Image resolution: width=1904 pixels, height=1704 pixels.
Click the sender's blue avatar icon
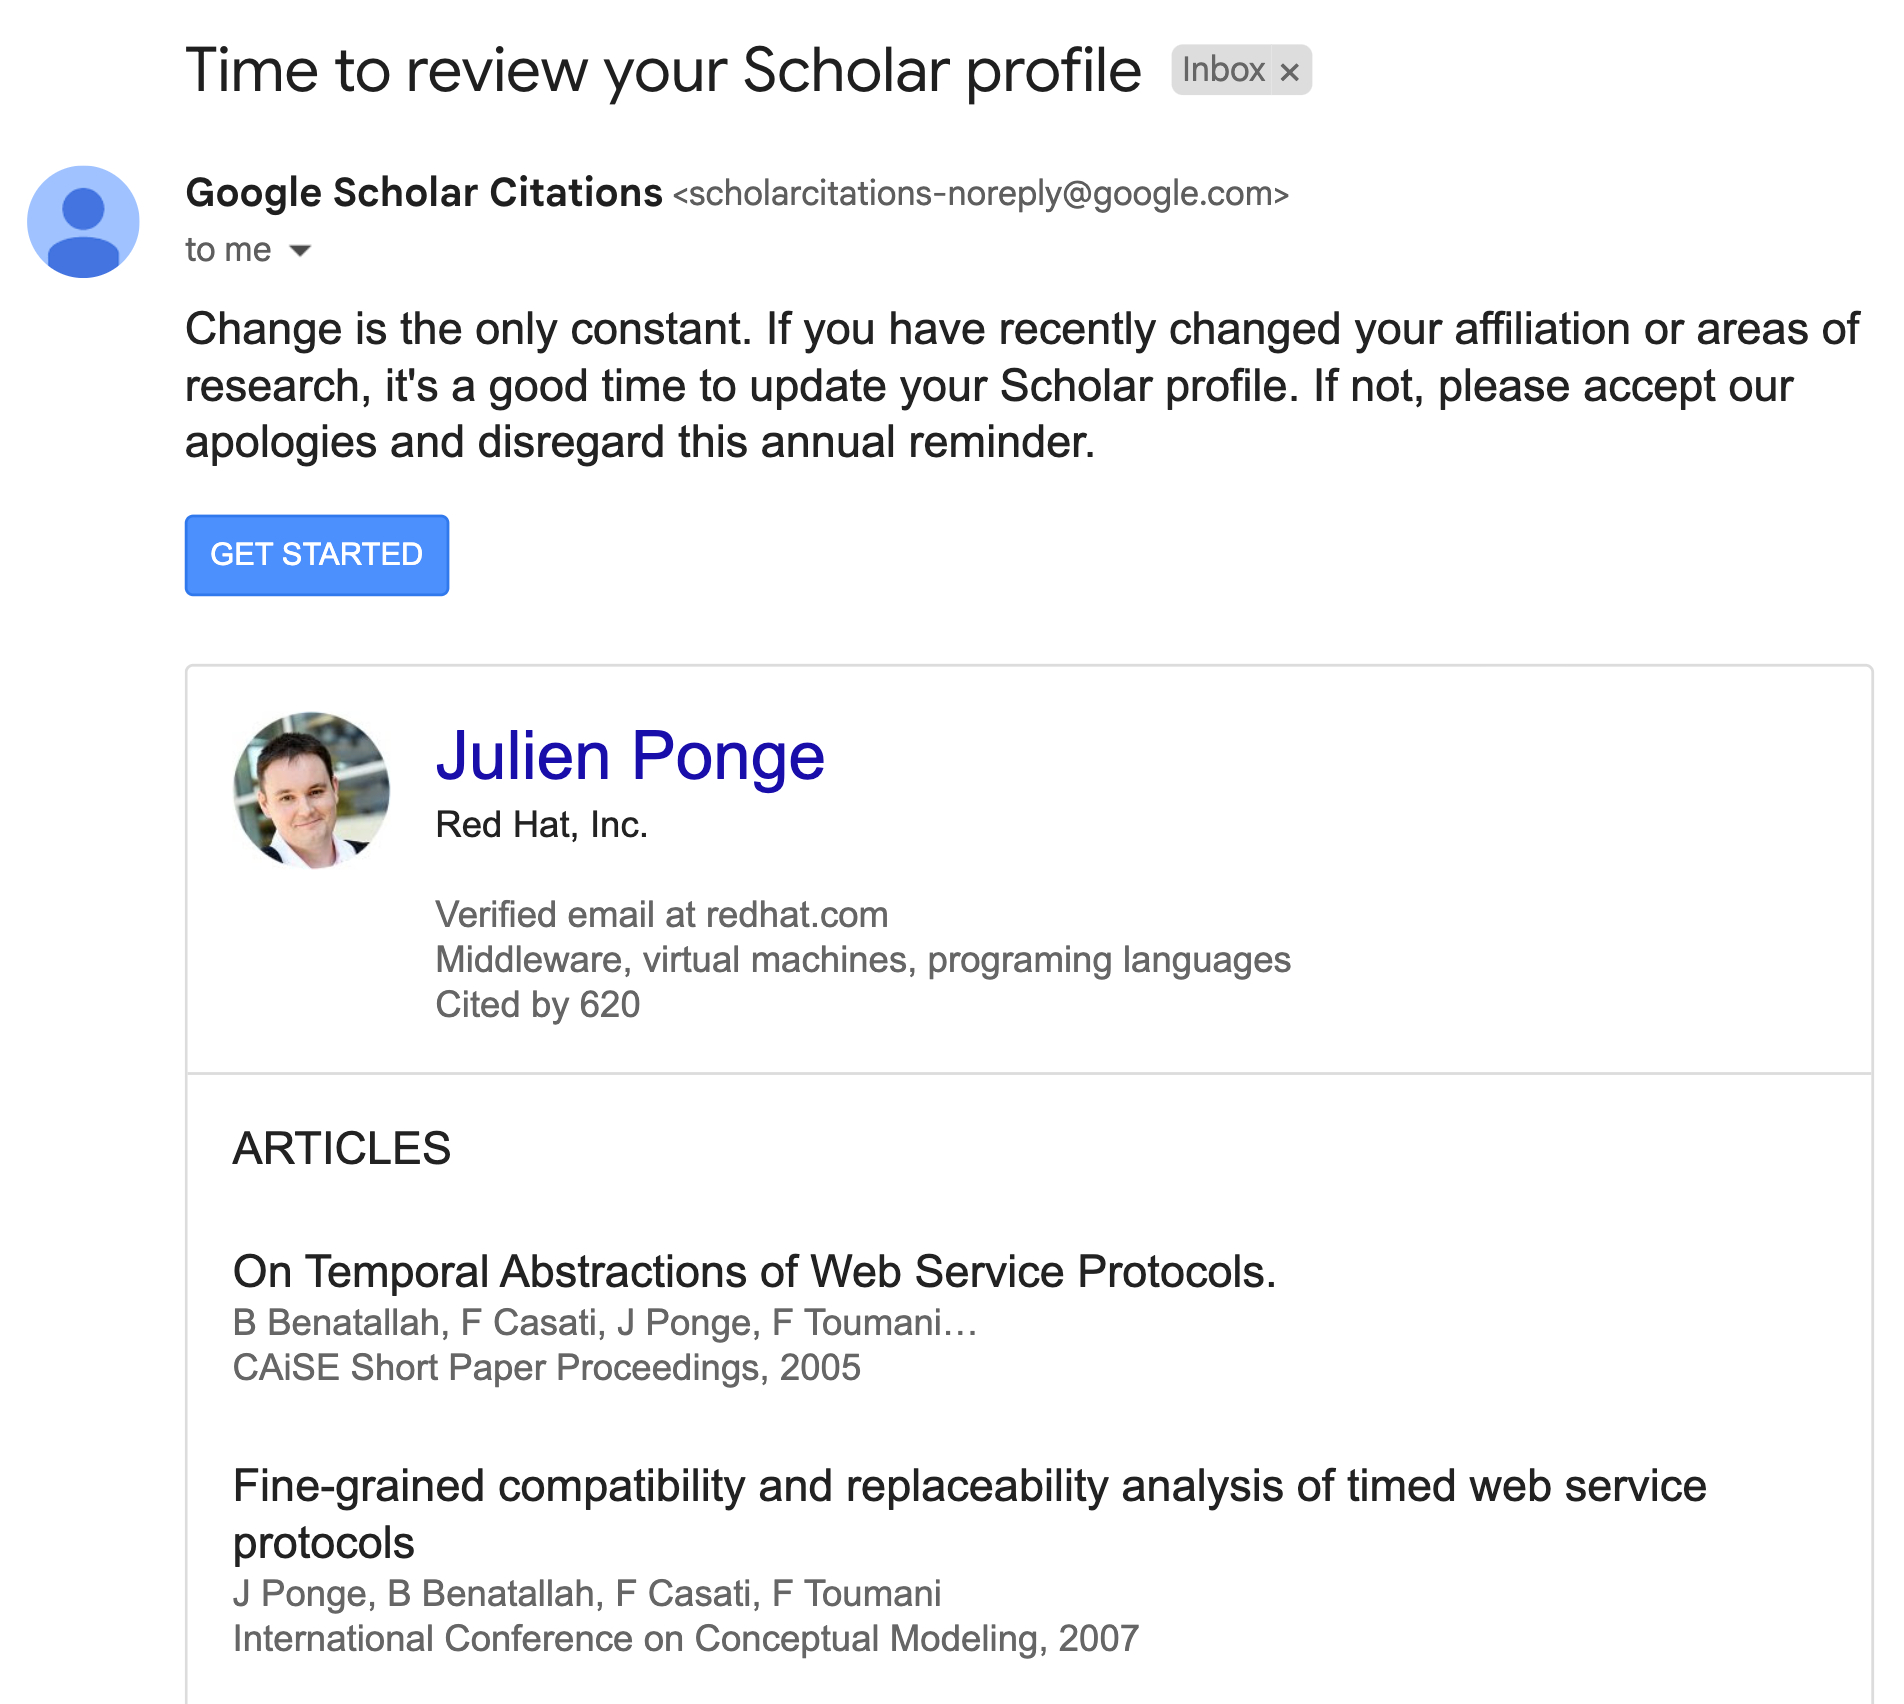pyautogui.click(x=83, y=222)
